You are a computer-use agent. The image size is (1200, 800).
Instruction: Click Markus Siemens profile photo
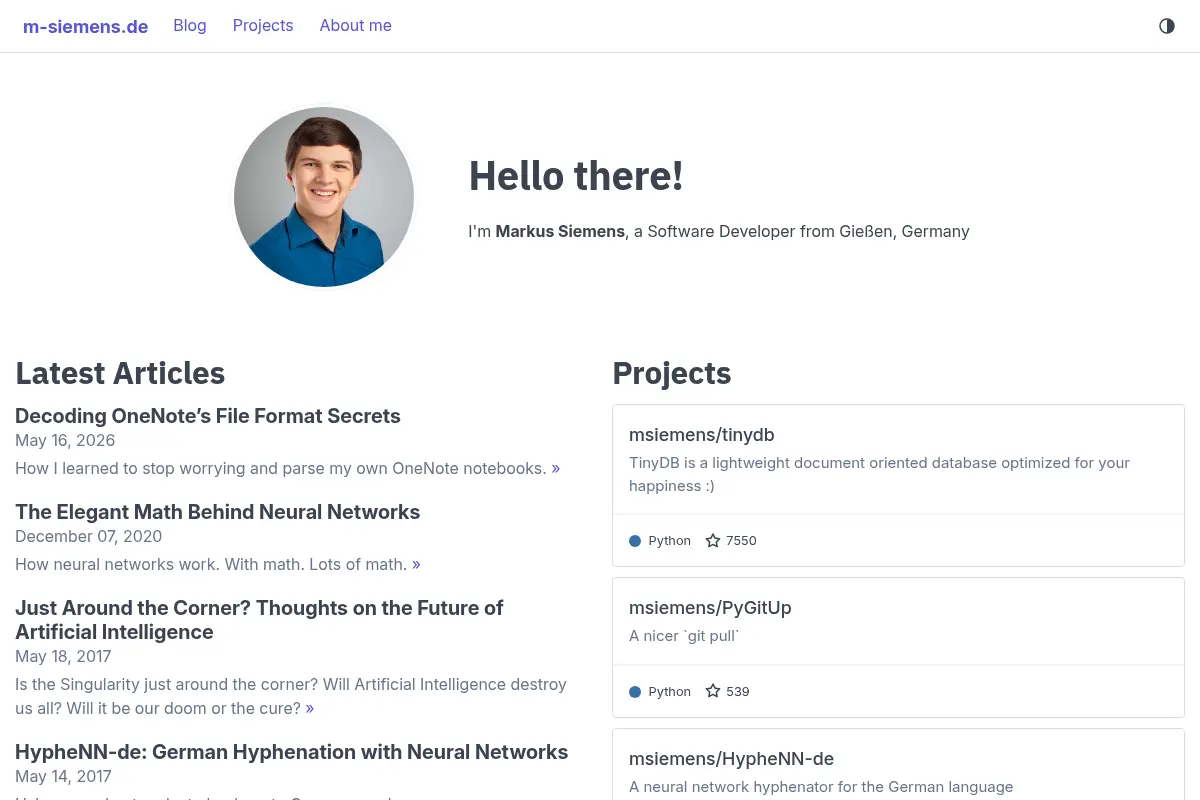pos(324,197)
